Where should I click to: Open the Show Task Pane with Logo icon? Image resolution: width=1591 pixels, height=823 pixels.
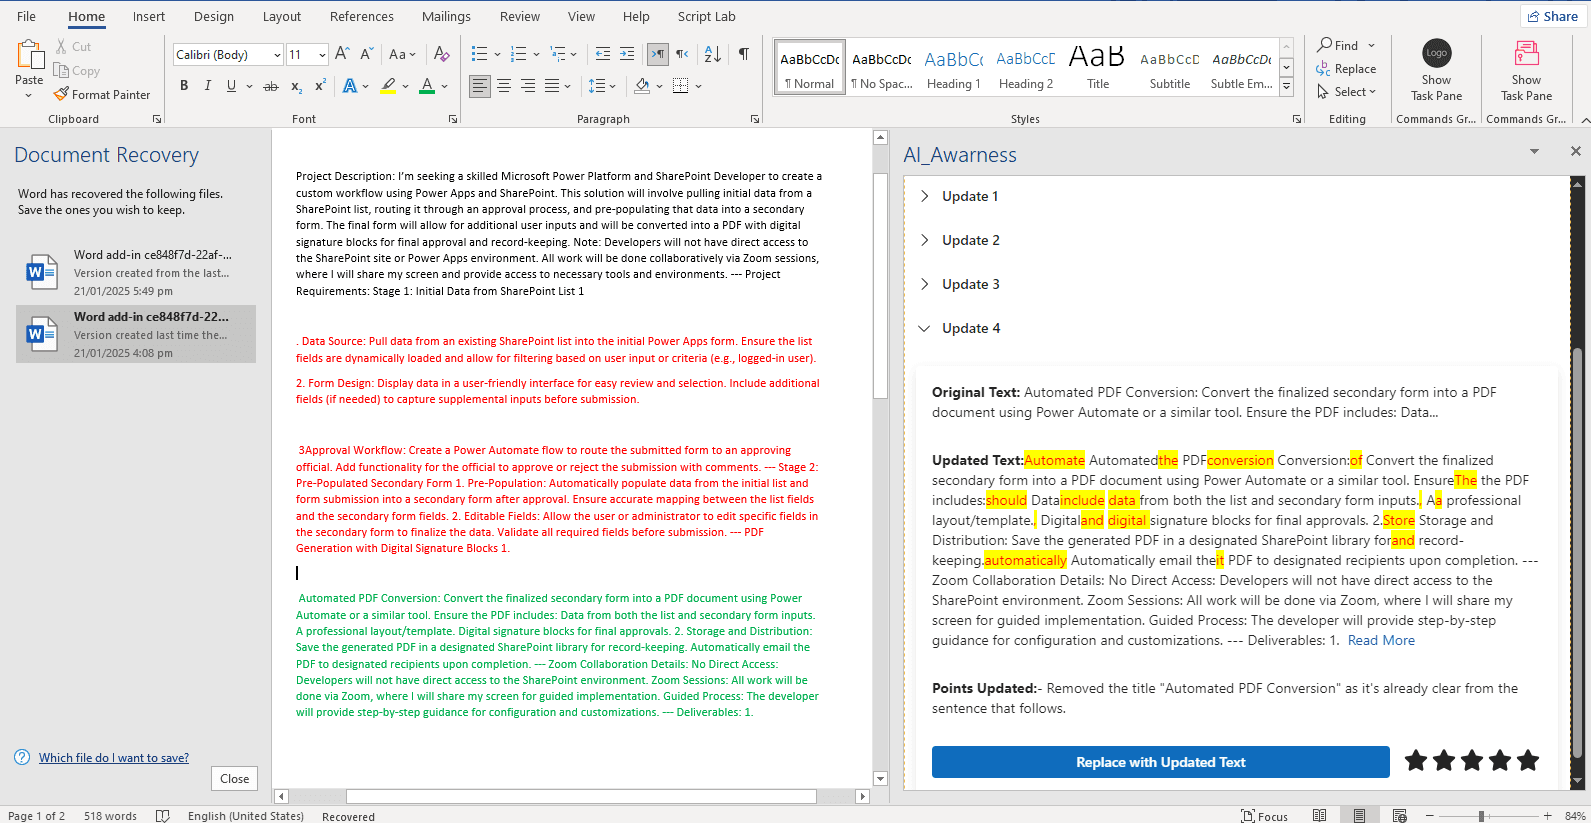point(1436,70)
